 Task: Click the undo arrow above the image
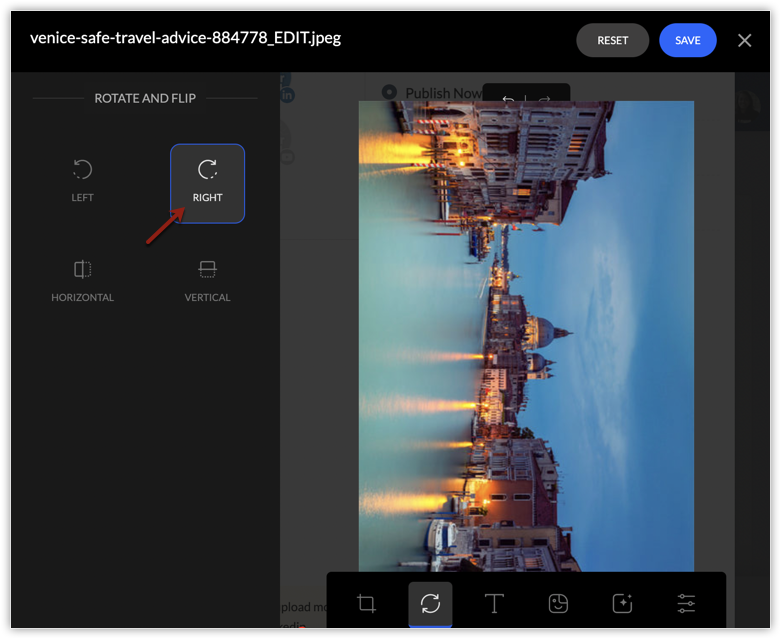coord(508,98)
